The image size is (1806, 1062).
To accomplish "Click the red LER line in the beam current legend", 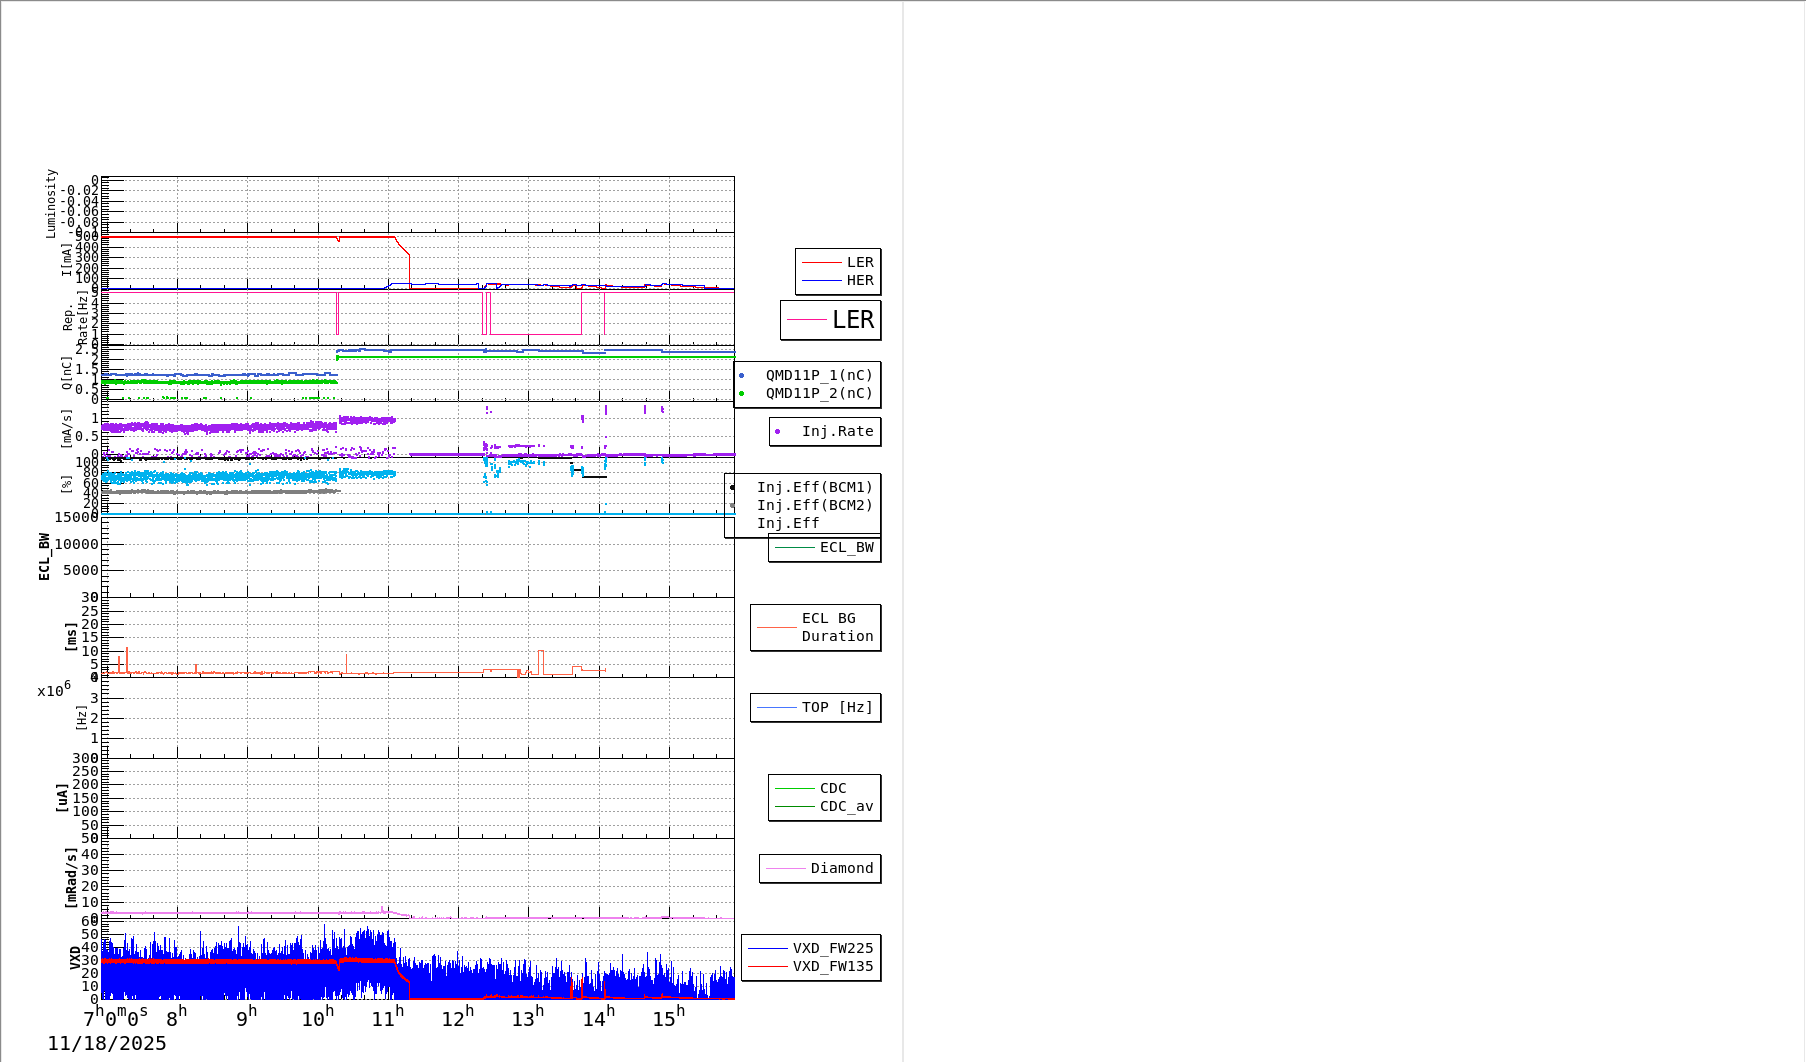I will coord(822,263).
